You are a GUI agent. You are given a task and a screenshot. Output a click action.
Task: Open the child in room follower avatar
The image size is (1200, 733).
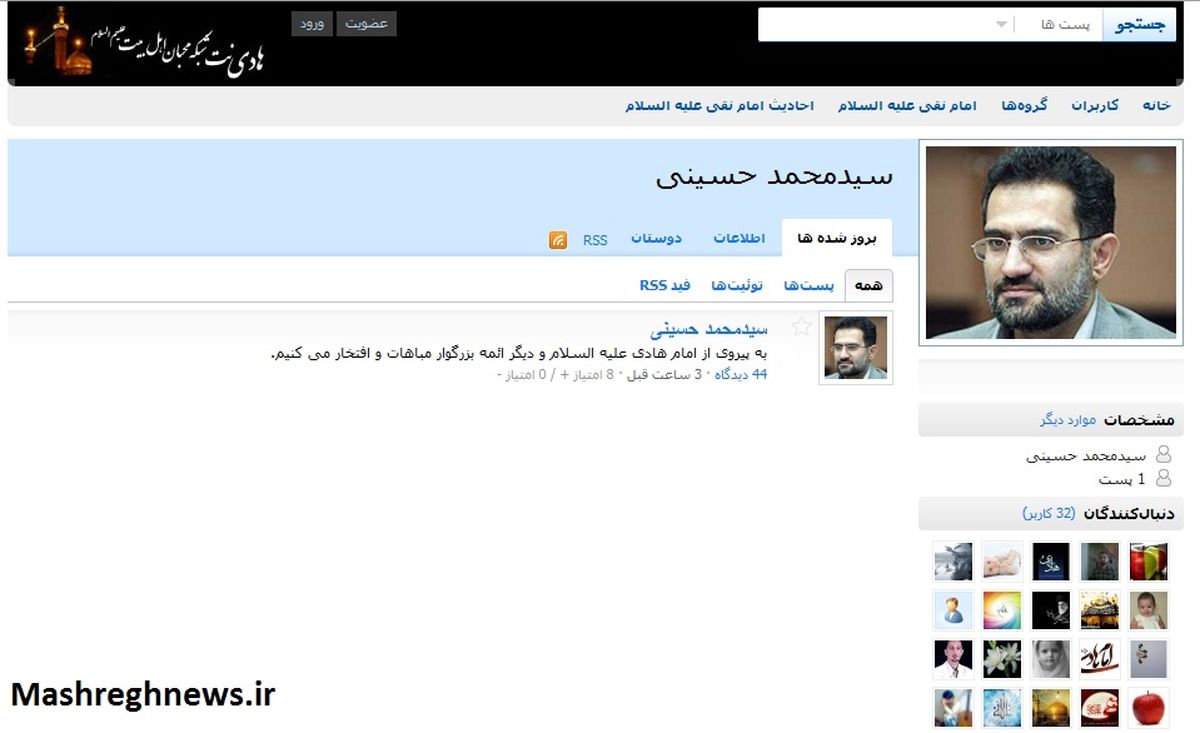point(1100,561)
